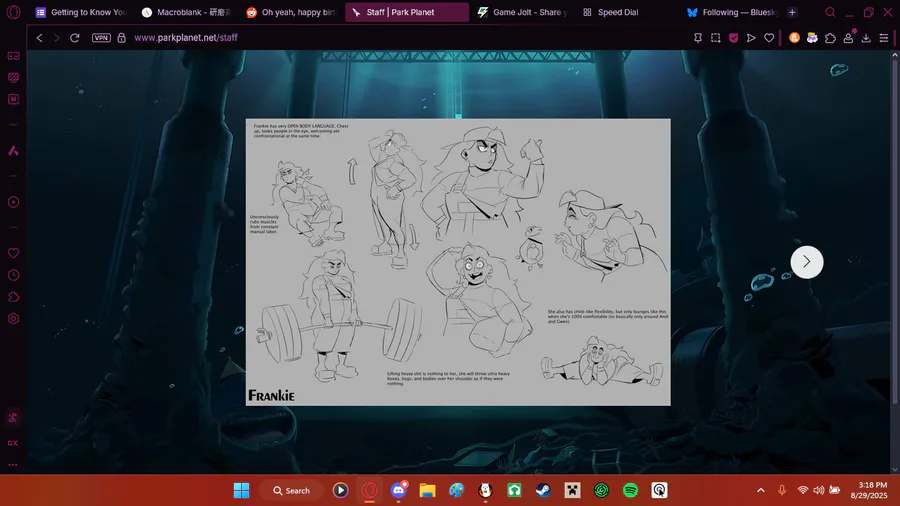900x506 pixels.
Task: Open the Opera GX main menu logo
Action: [x=13, y=12]
